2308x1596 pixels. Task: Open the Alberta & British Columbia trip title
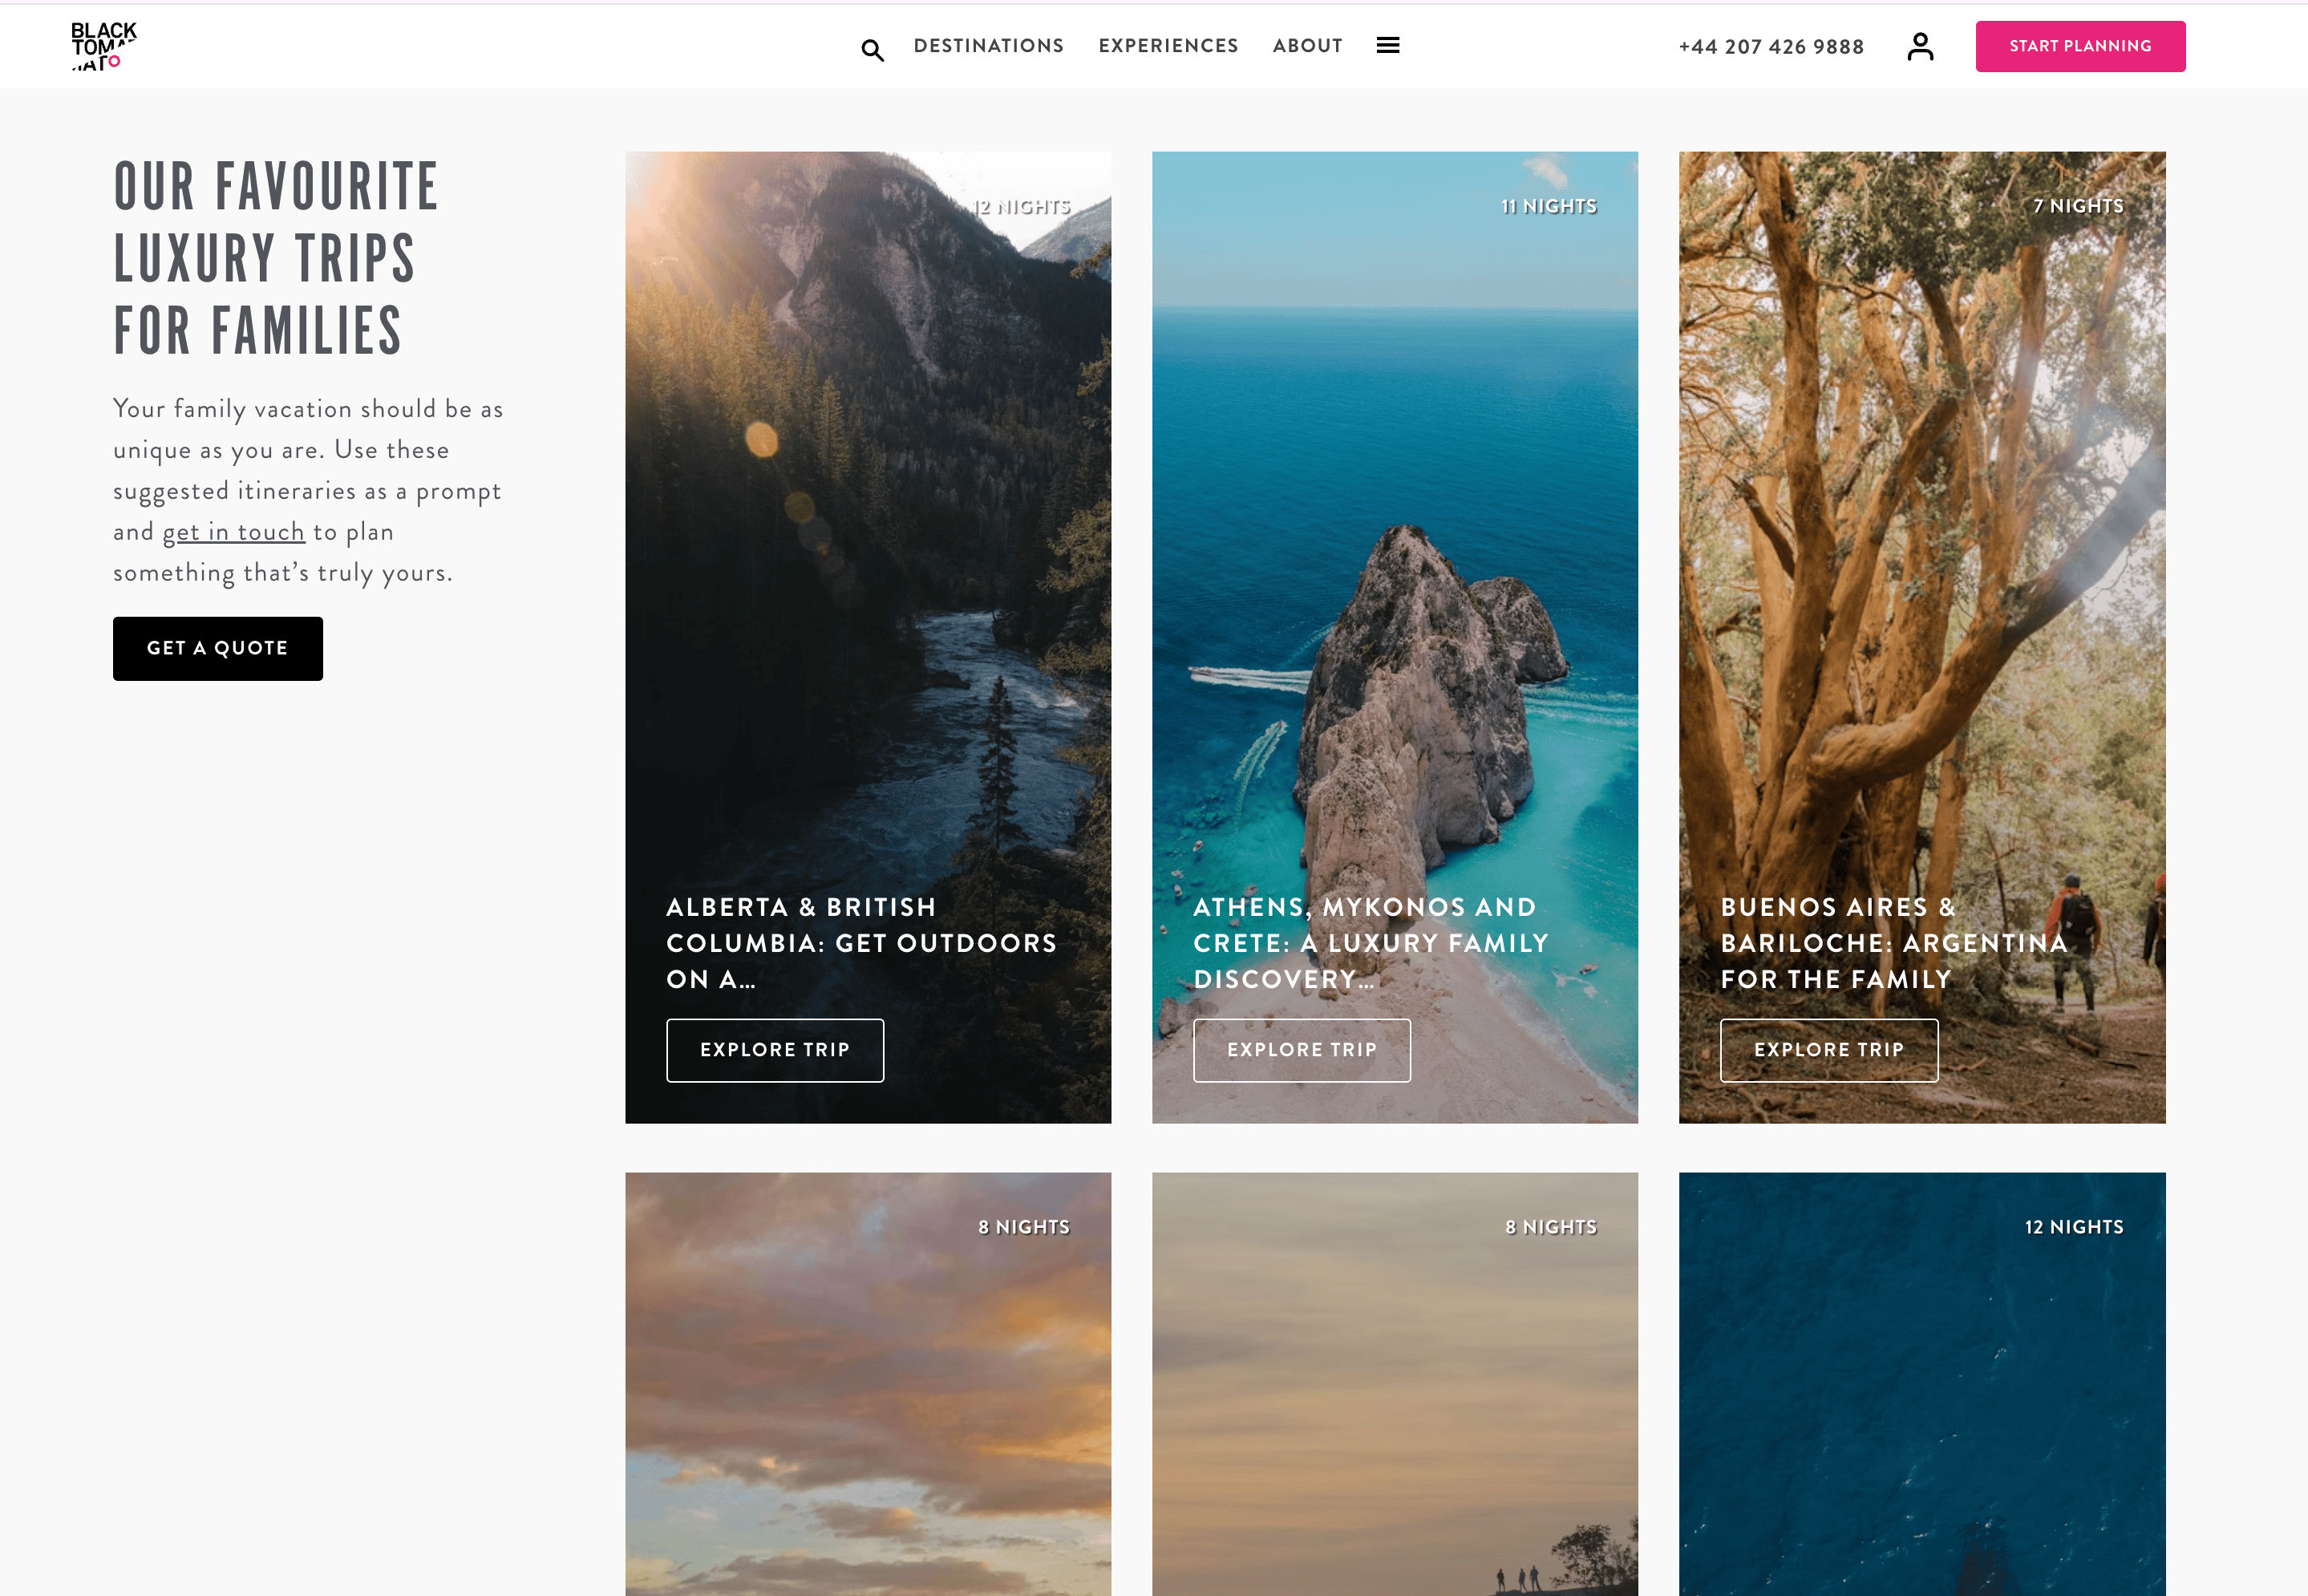860,942
